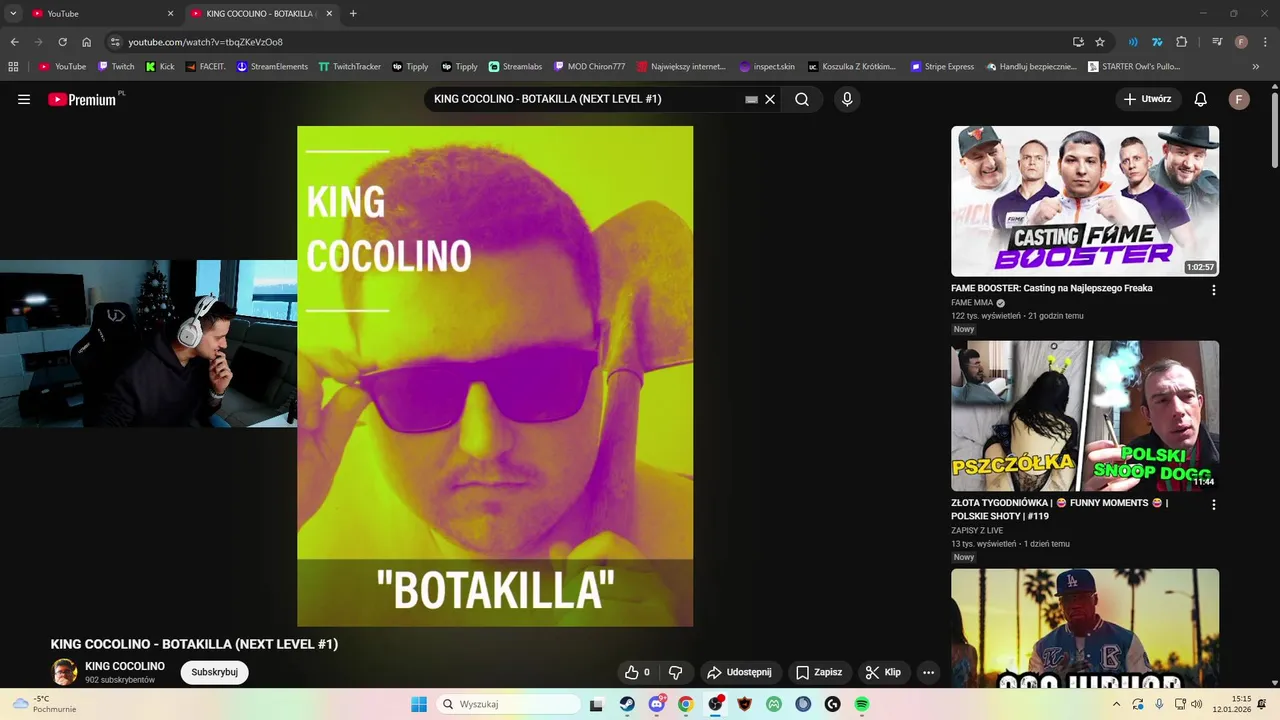The width and height of the screenshot is (1280, 720).
Task: Open Spotify from taskbar
Action: click(862, 704)
